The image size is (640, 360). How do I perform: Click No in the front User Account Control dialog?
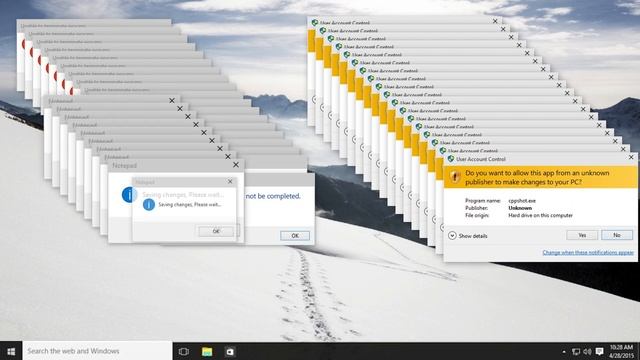click(x=617, y=235)
